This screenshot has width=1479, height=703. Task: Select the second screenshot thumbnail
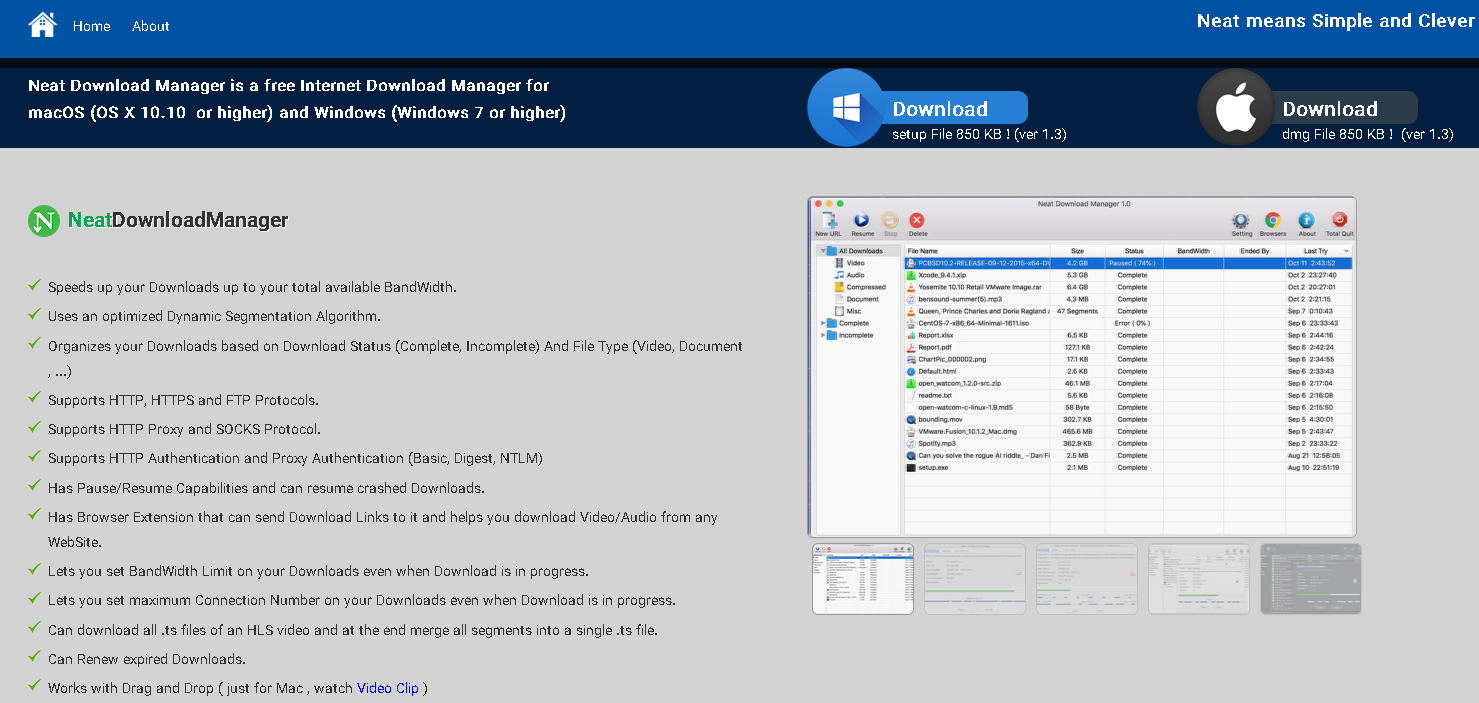(974, 578)
